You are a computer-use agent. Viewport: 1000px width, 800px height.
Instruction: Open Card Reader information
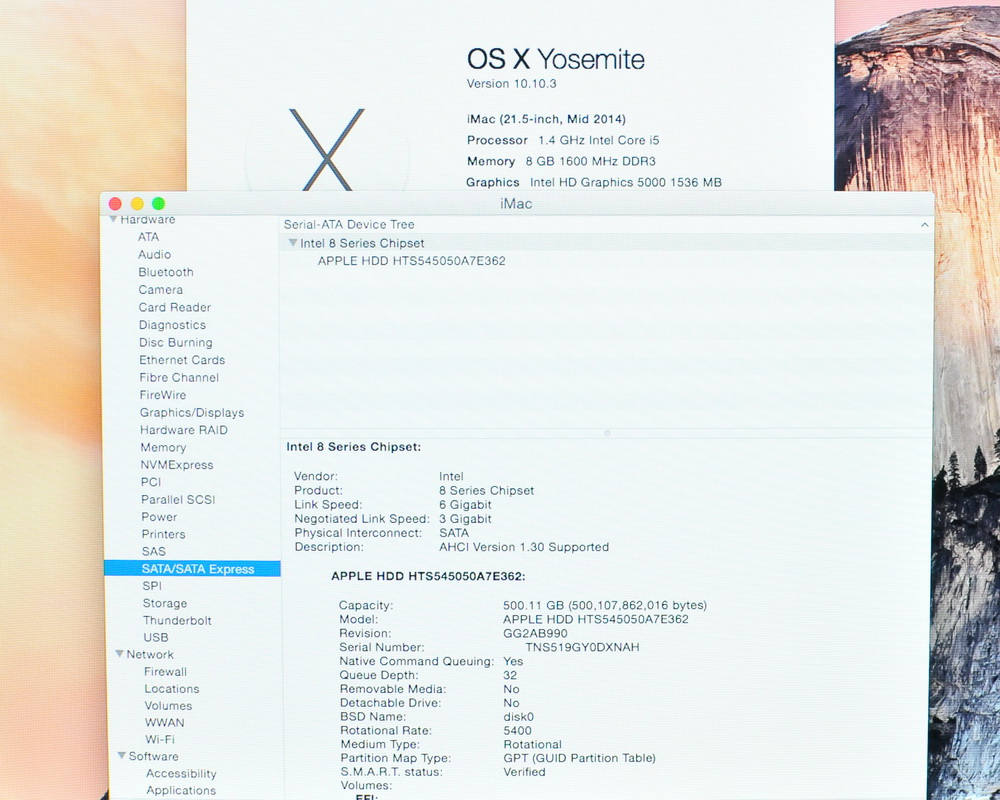[175, 307]
